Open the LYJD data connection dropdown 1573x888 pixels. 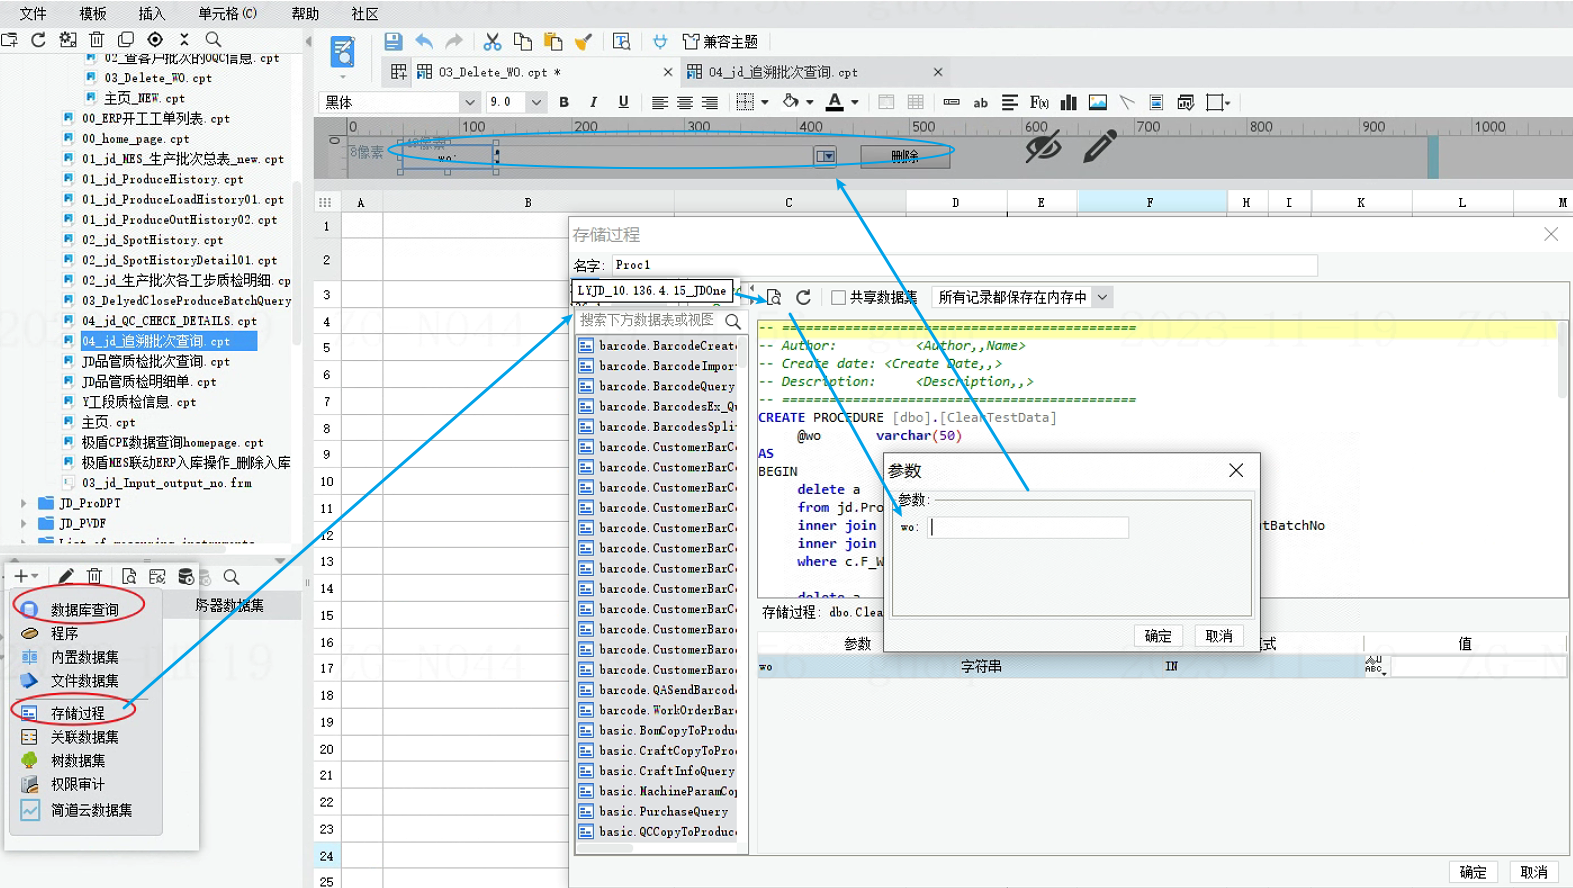tap(653, 291)
